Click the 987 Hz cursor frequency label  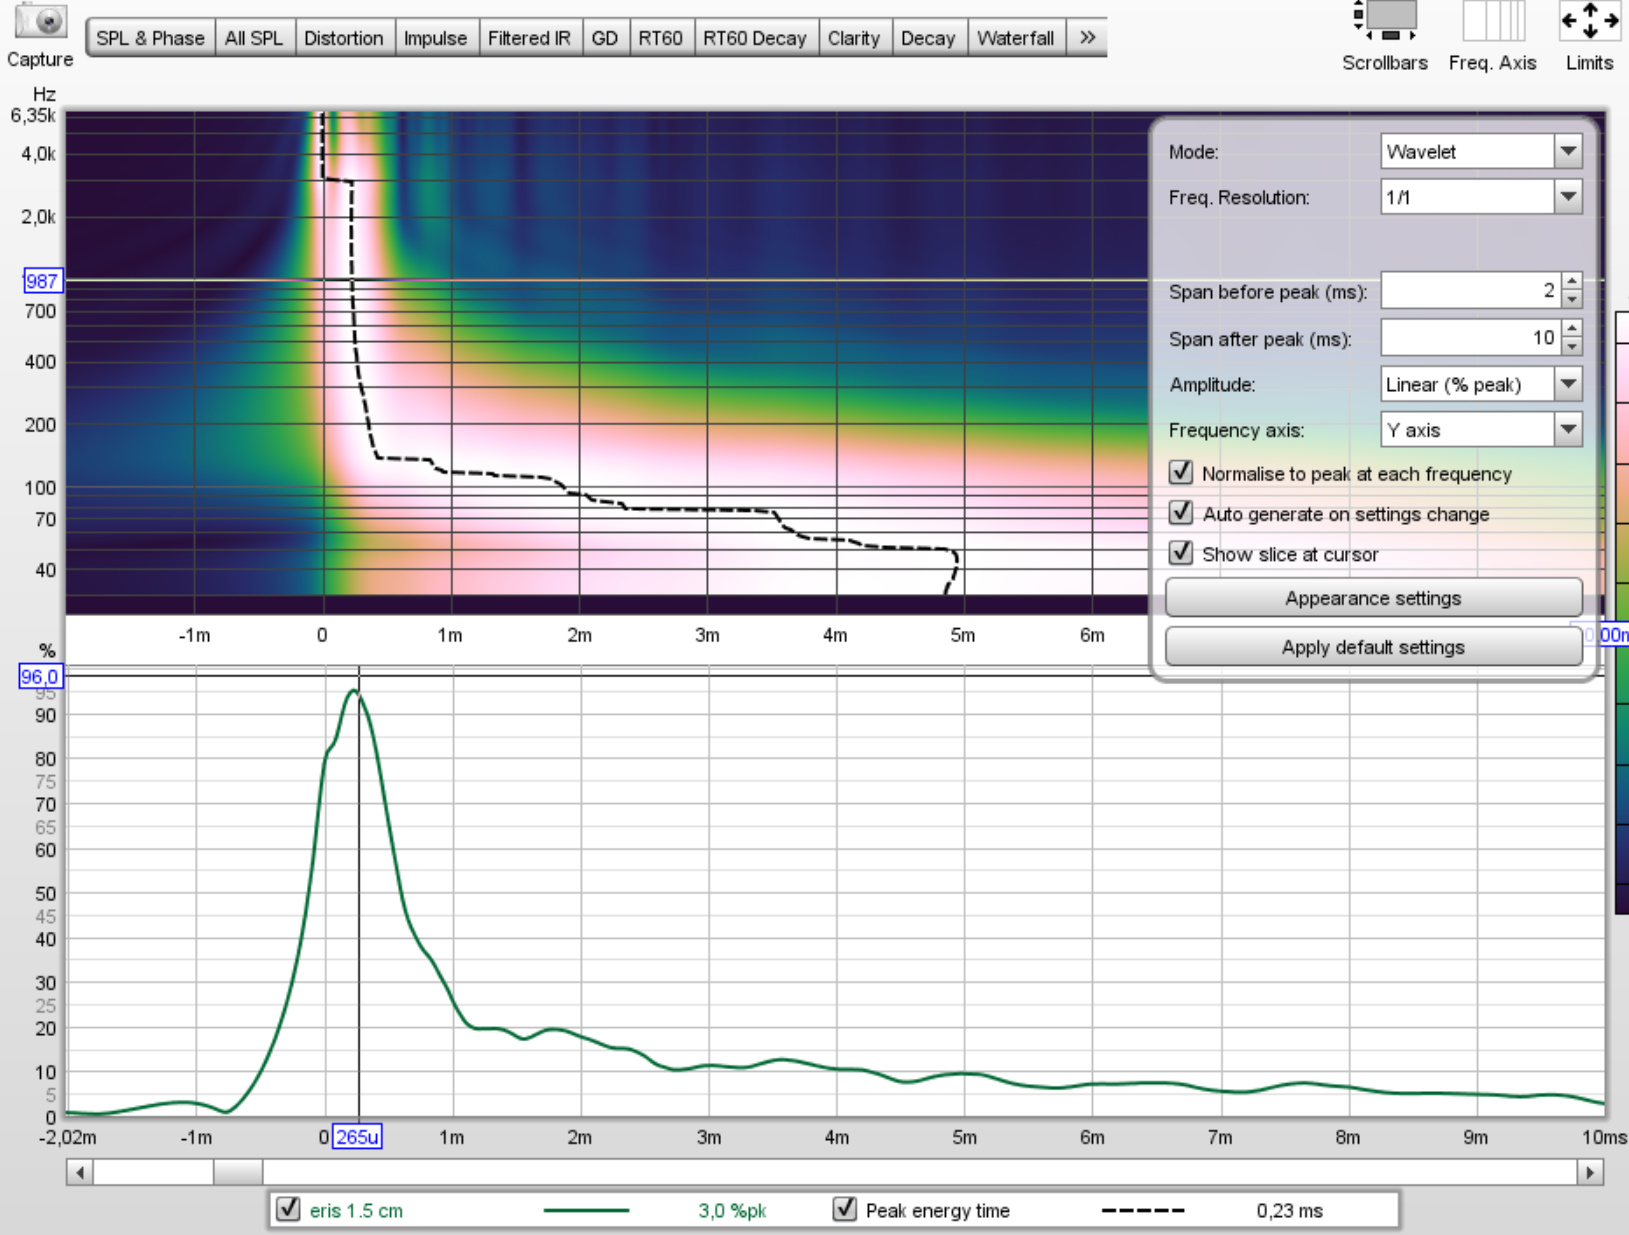coord(42,281)
